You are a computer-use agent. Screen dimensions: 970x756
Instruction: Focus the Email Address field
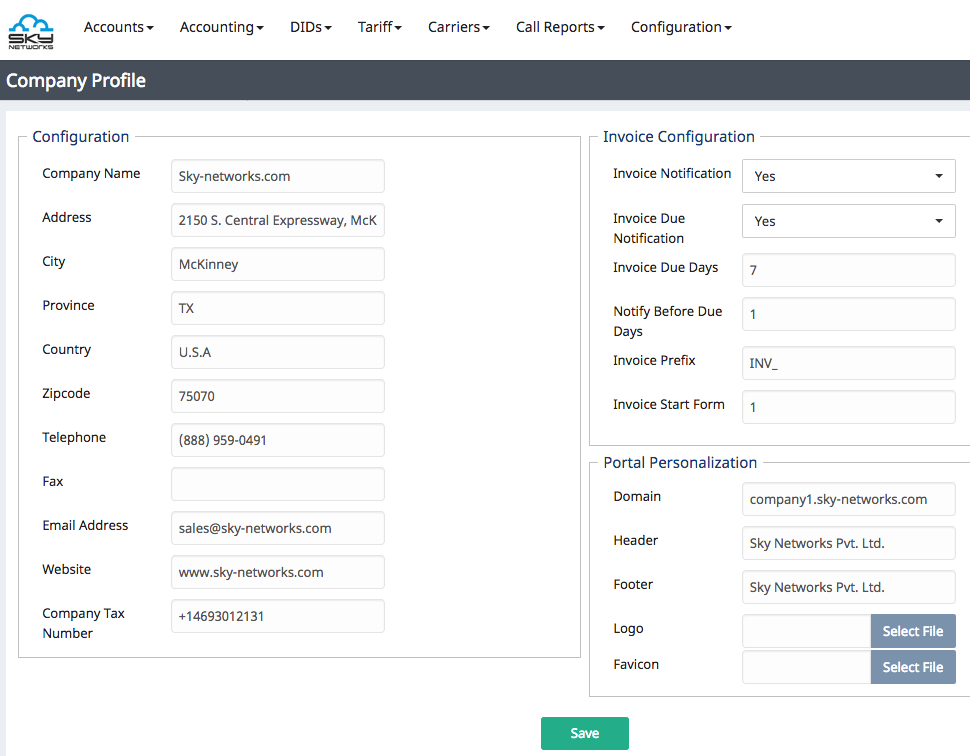278,528
